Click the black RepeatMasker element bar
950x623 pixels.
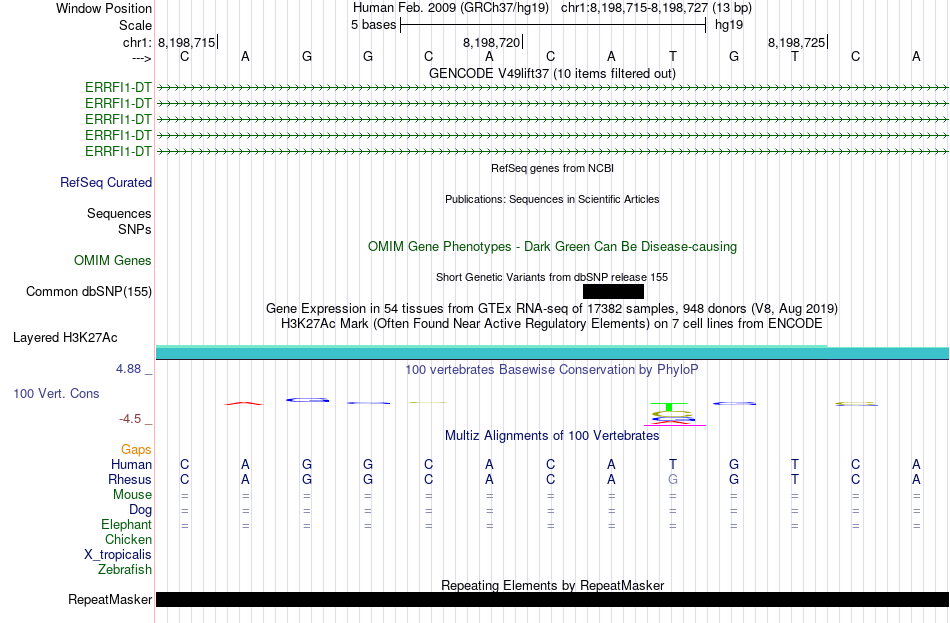point(552,599)
